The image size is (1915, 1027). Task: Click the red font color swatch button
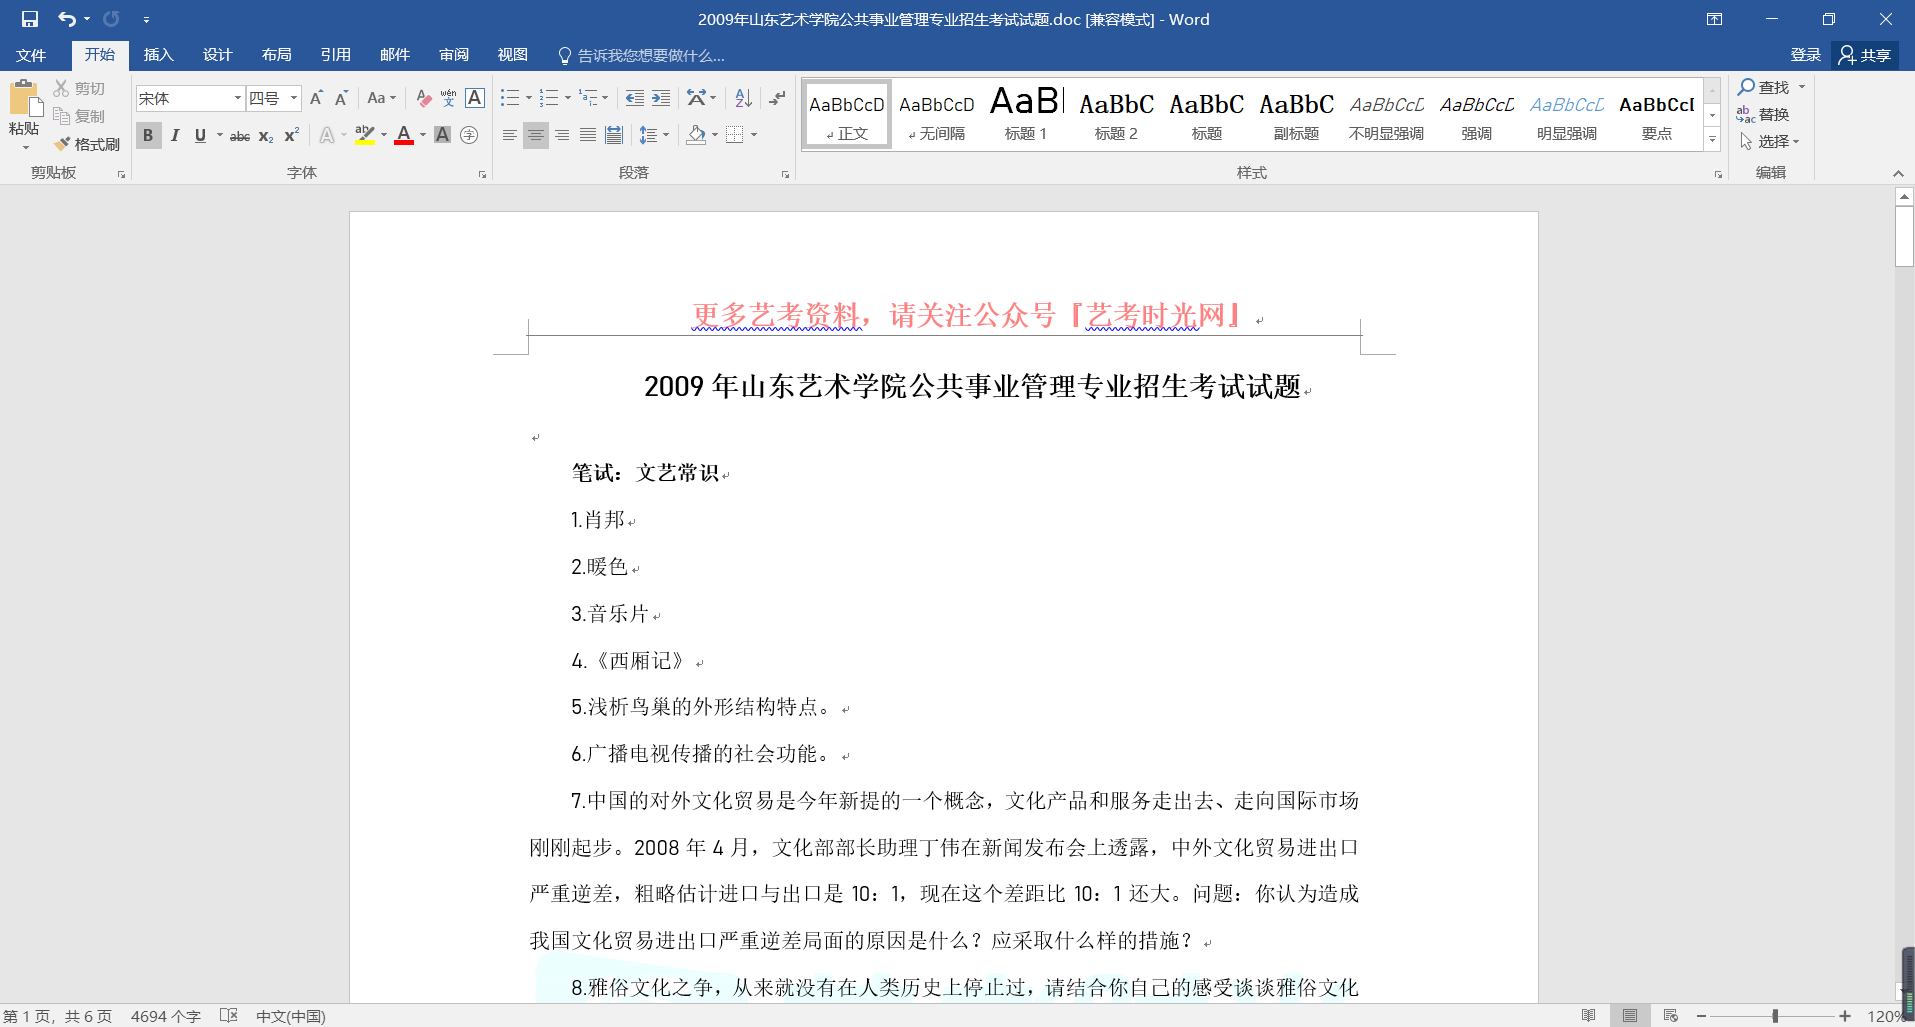point(404,136)
